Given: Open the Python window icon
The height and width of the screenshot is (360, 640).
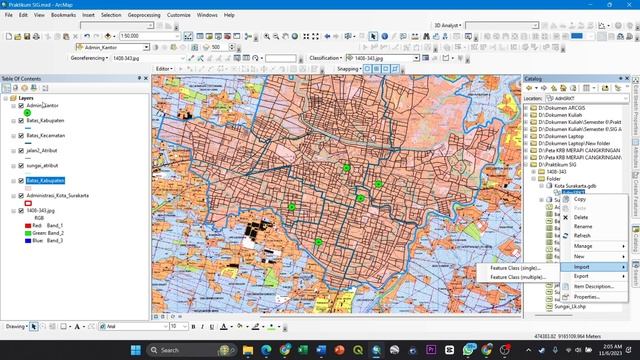Looking at the screenshot, I should click(237, 36).
